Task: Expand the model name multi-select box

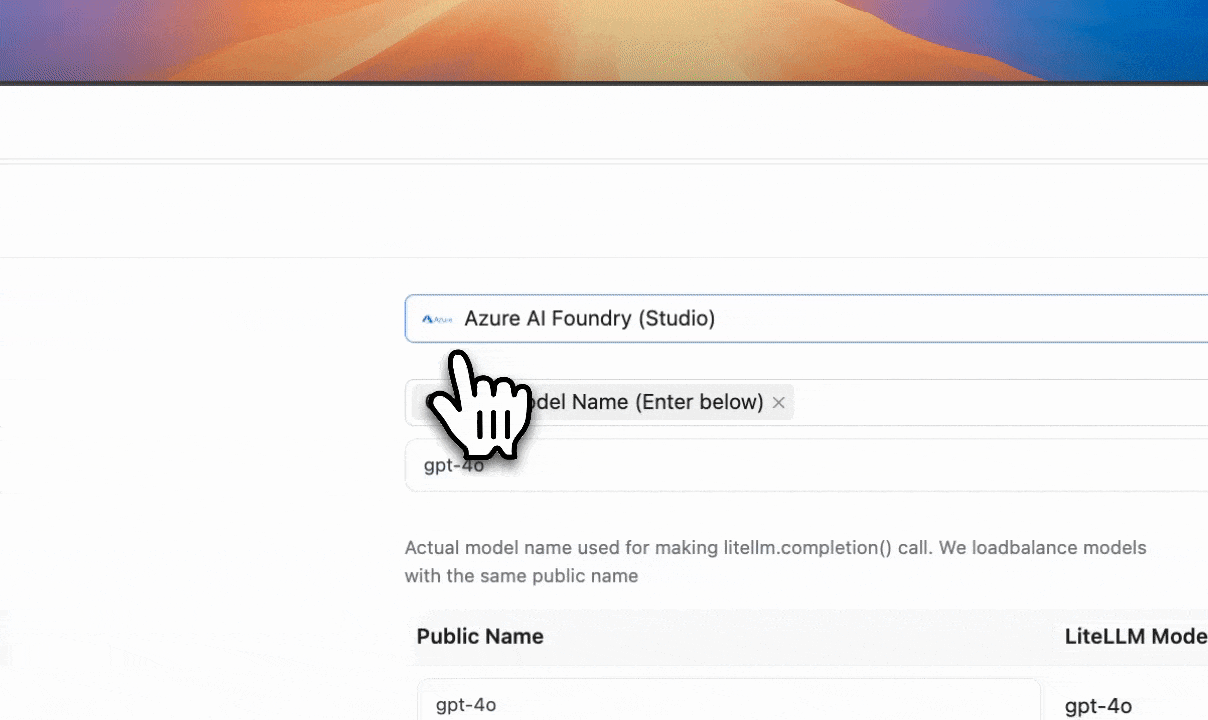Action: click(1000, 402)
